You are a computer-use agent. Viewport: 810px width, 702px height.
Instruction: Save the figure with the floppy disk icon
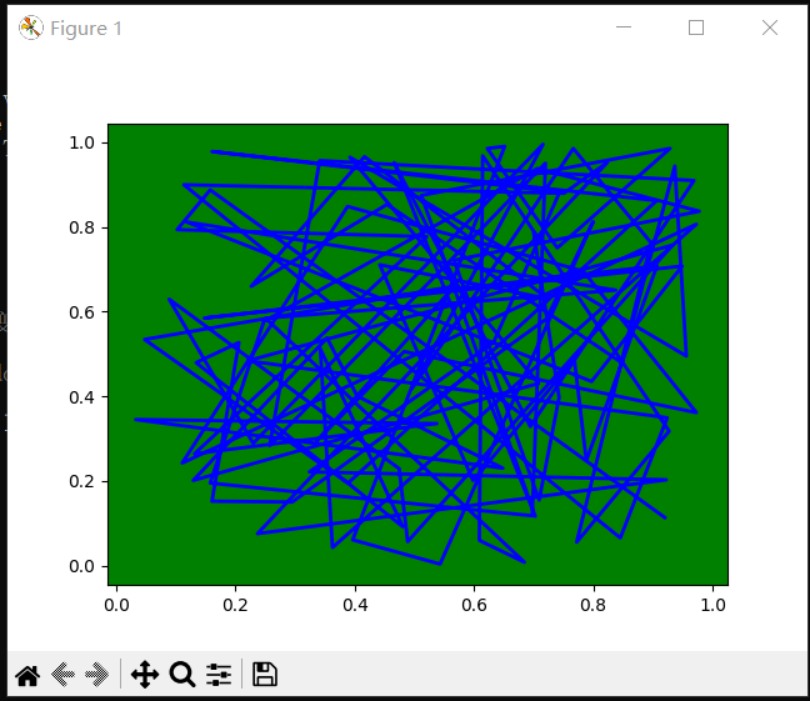(x=264, y=675)
